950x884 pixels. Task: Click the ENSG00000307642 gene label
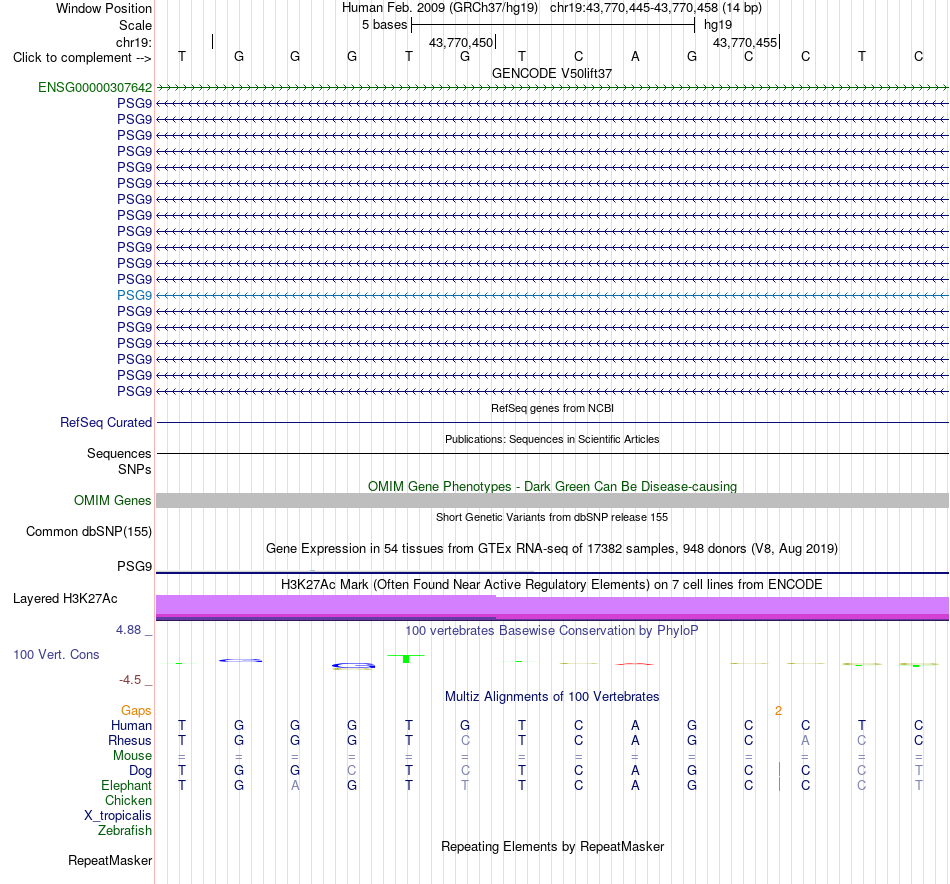(95, 87)
